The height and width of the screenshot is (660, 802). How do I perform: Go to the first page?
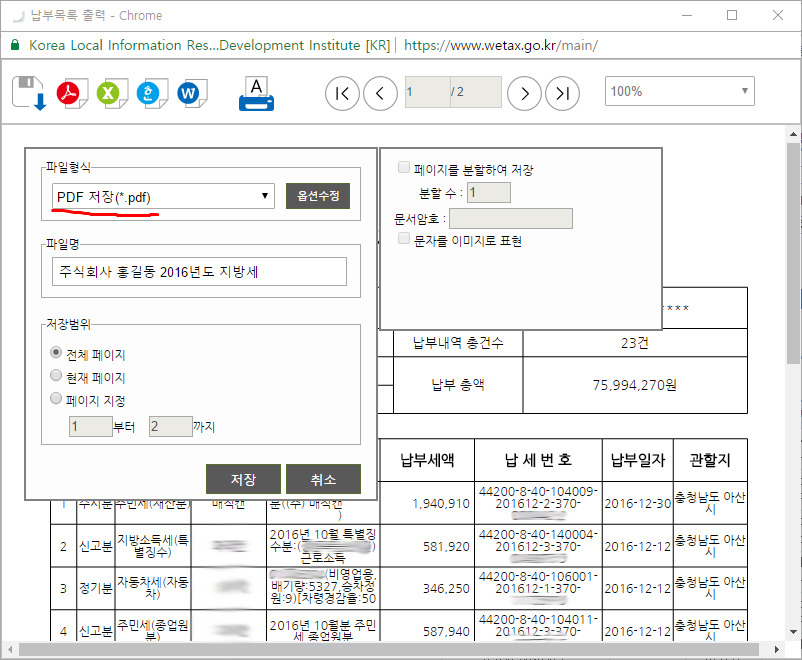point(342,93)
